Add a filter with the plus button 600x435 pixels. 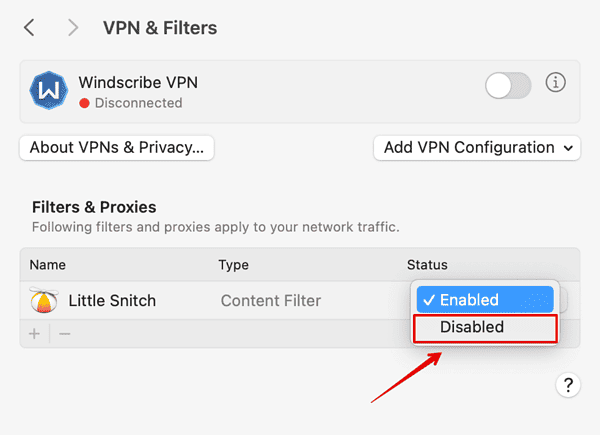click(x=34, y=333)
